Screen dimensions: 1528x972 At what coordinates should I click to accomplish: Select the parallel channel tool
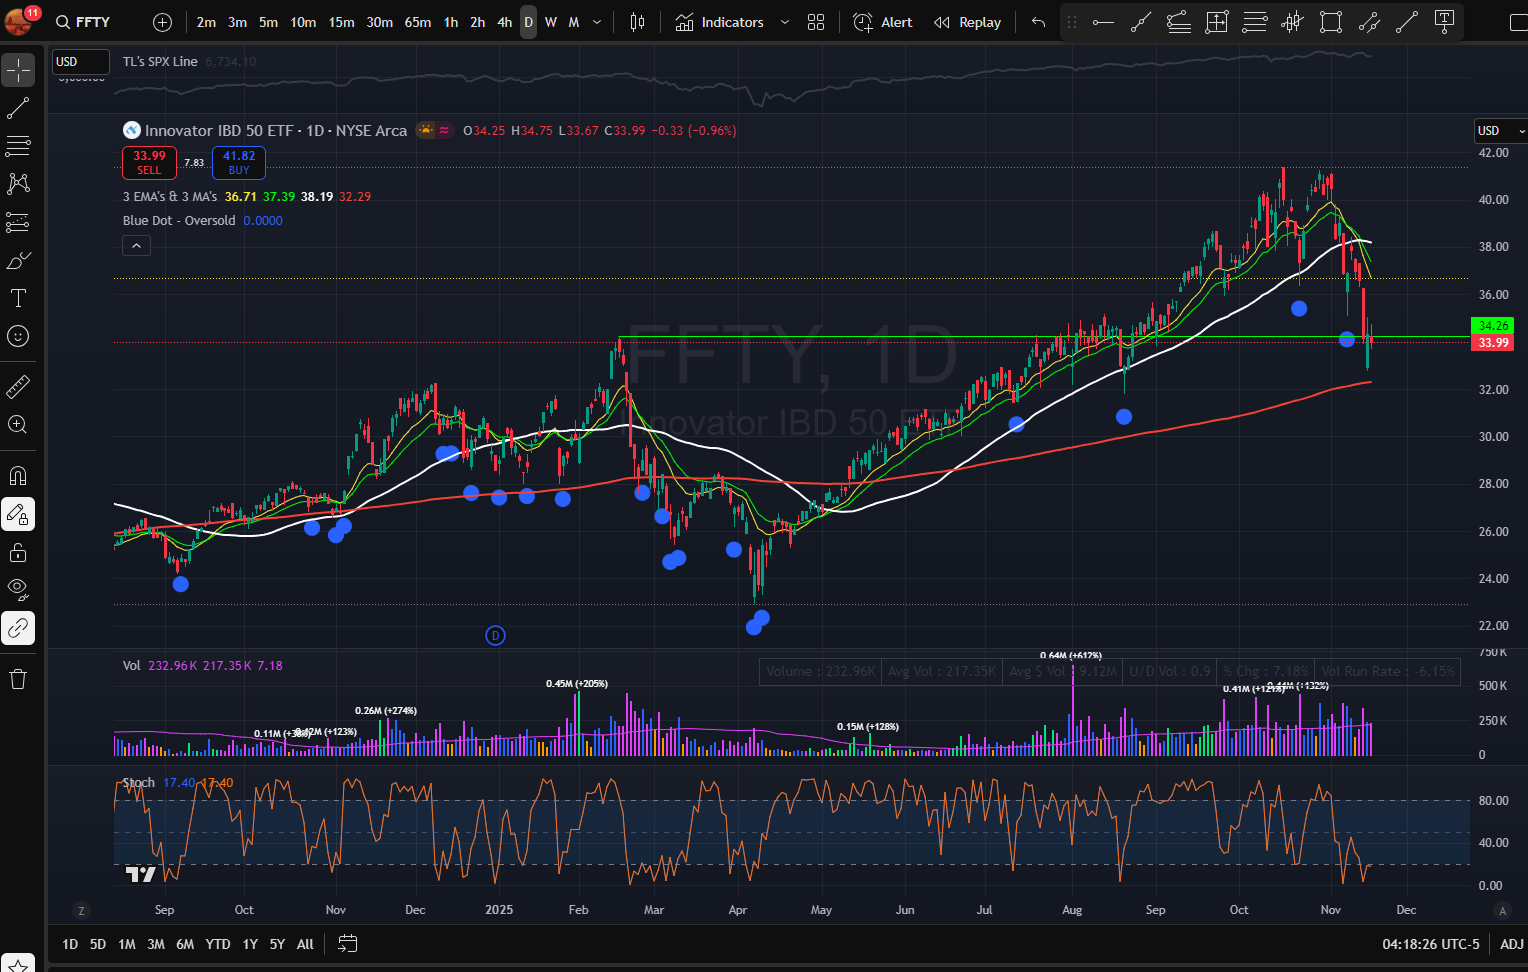pos(1369,22)
